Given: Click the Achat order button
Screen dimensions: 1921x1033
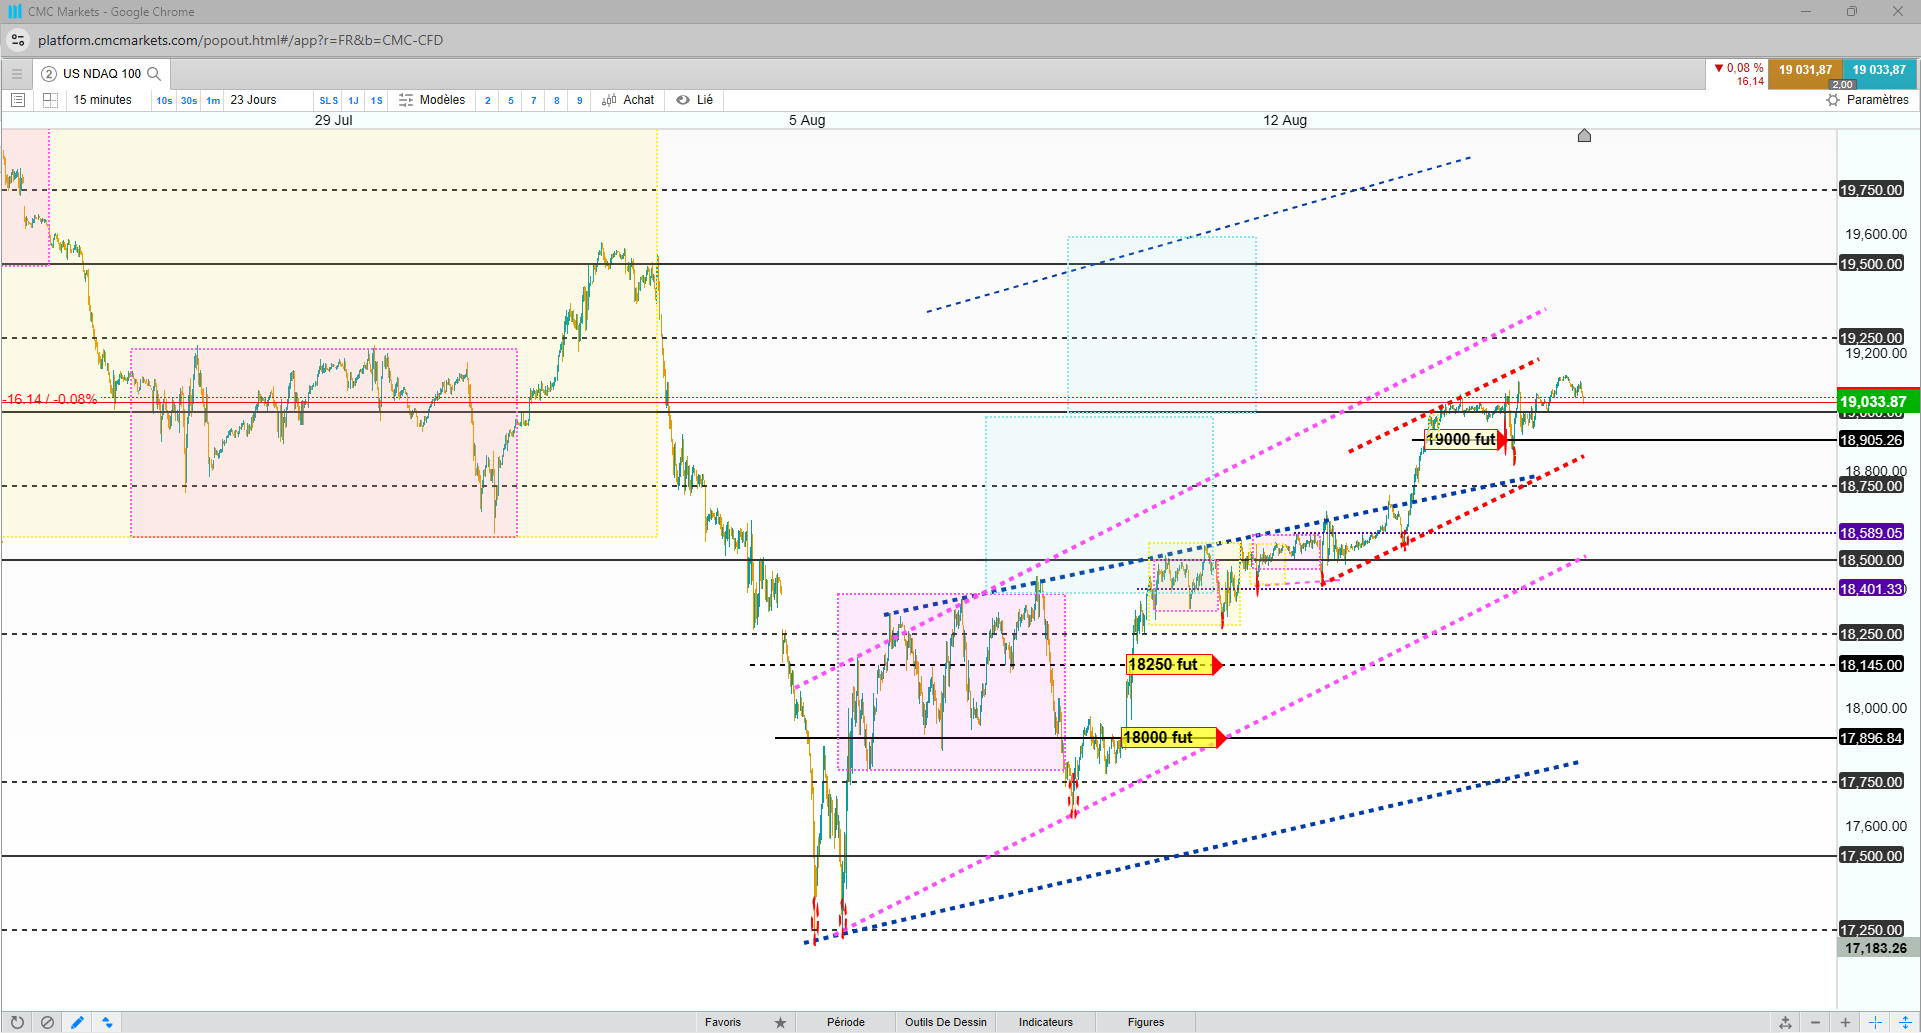Looking at the screenshot, I should [x=628, y=100].
